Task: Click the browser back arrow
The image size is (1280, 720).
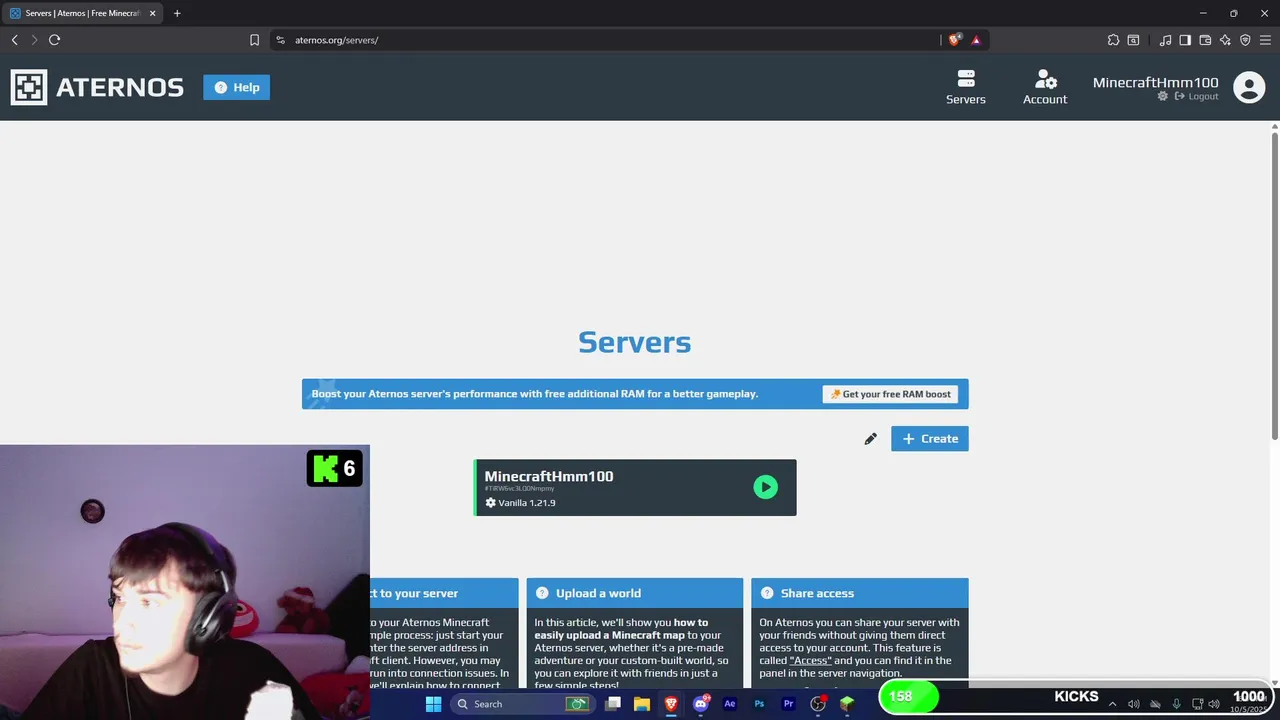Action: point(14,40)
